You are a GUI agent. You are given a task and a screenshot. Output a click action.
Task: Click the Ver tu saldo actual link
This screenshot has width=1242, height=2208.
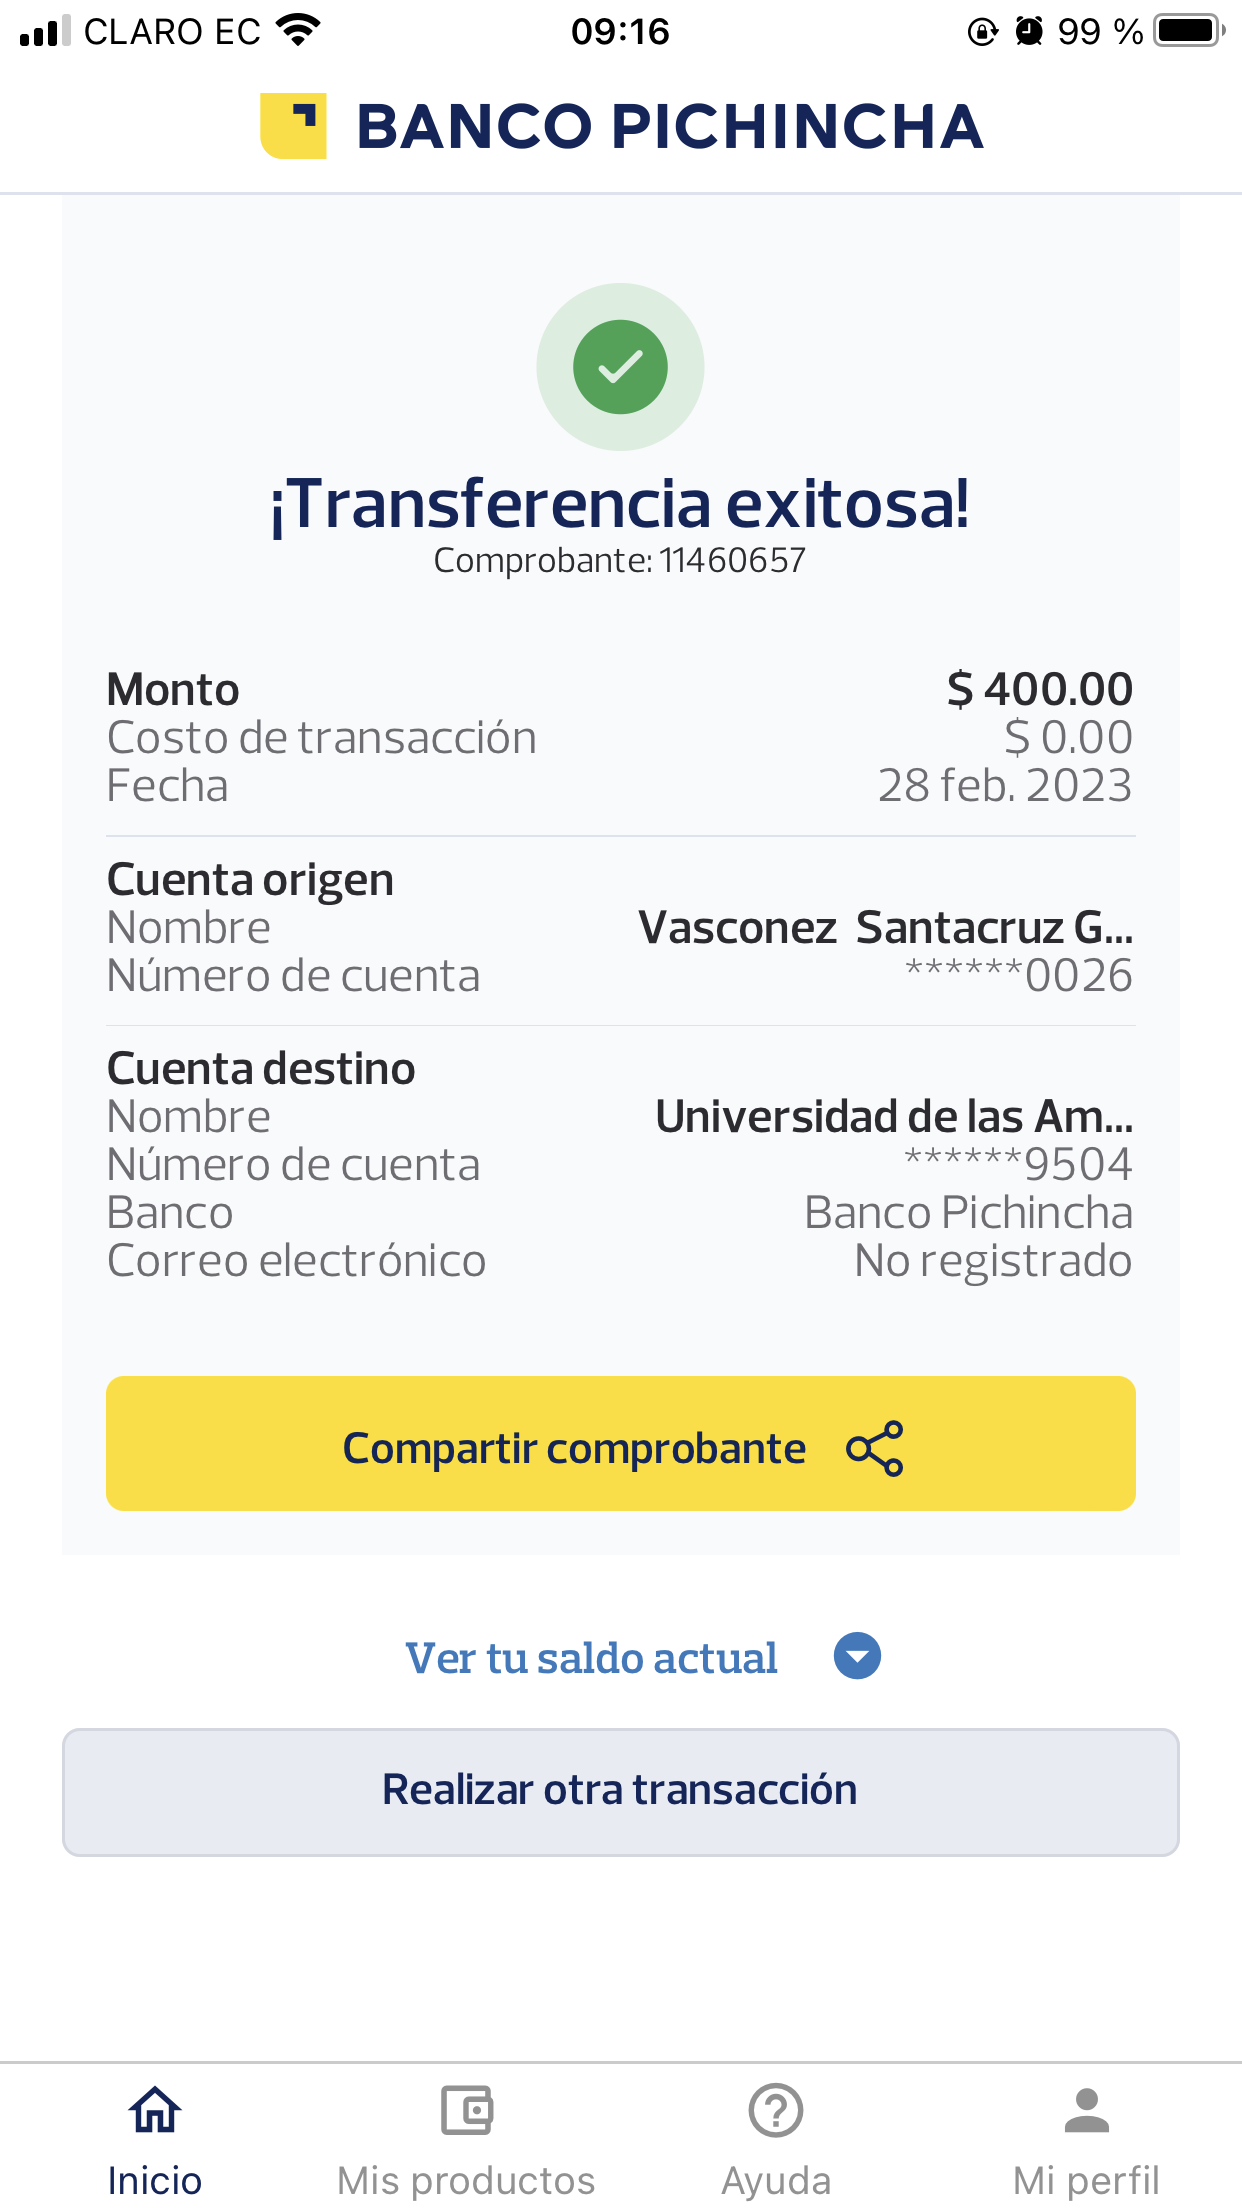coord(591,1658)
